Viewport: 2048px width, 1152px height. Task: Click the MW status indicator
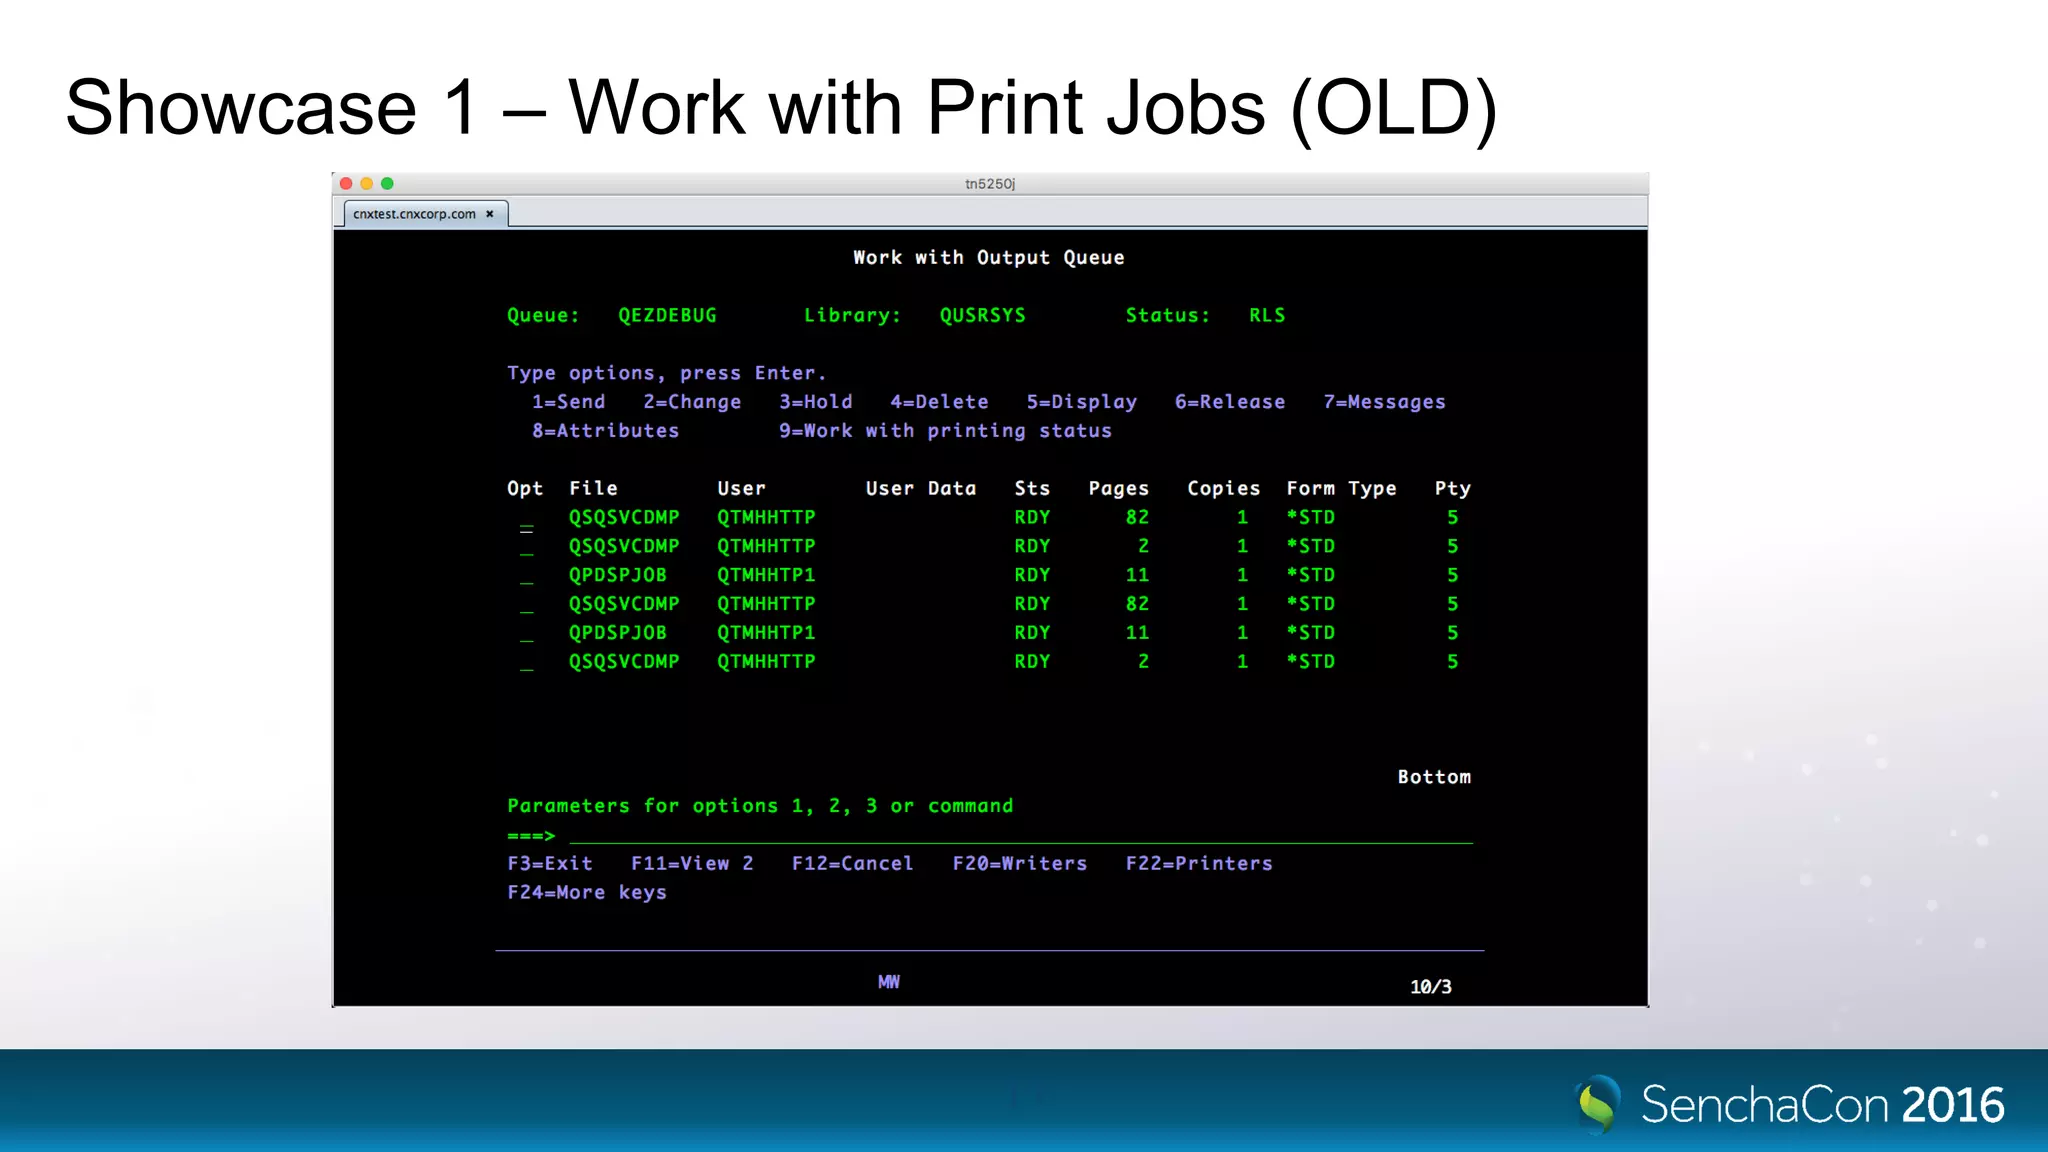pos(889,982)
